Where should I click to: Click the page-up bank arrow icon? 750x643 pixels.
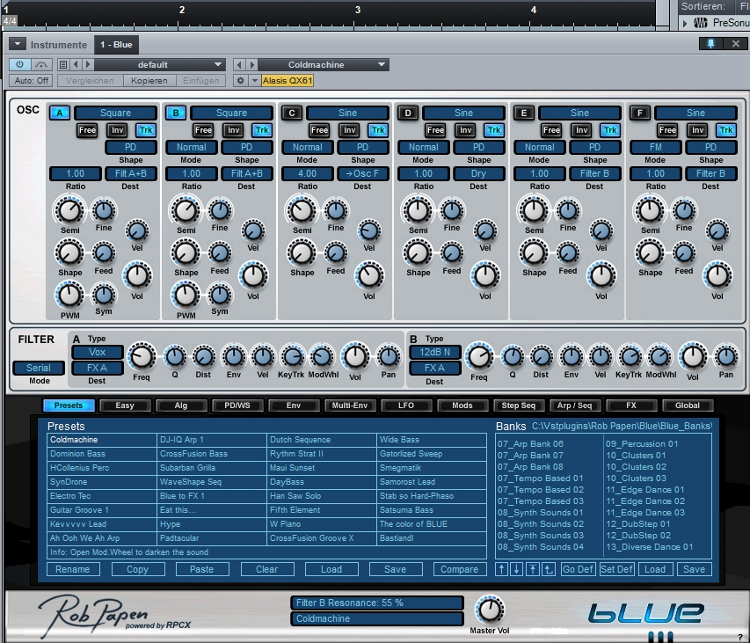coord(532,569)
